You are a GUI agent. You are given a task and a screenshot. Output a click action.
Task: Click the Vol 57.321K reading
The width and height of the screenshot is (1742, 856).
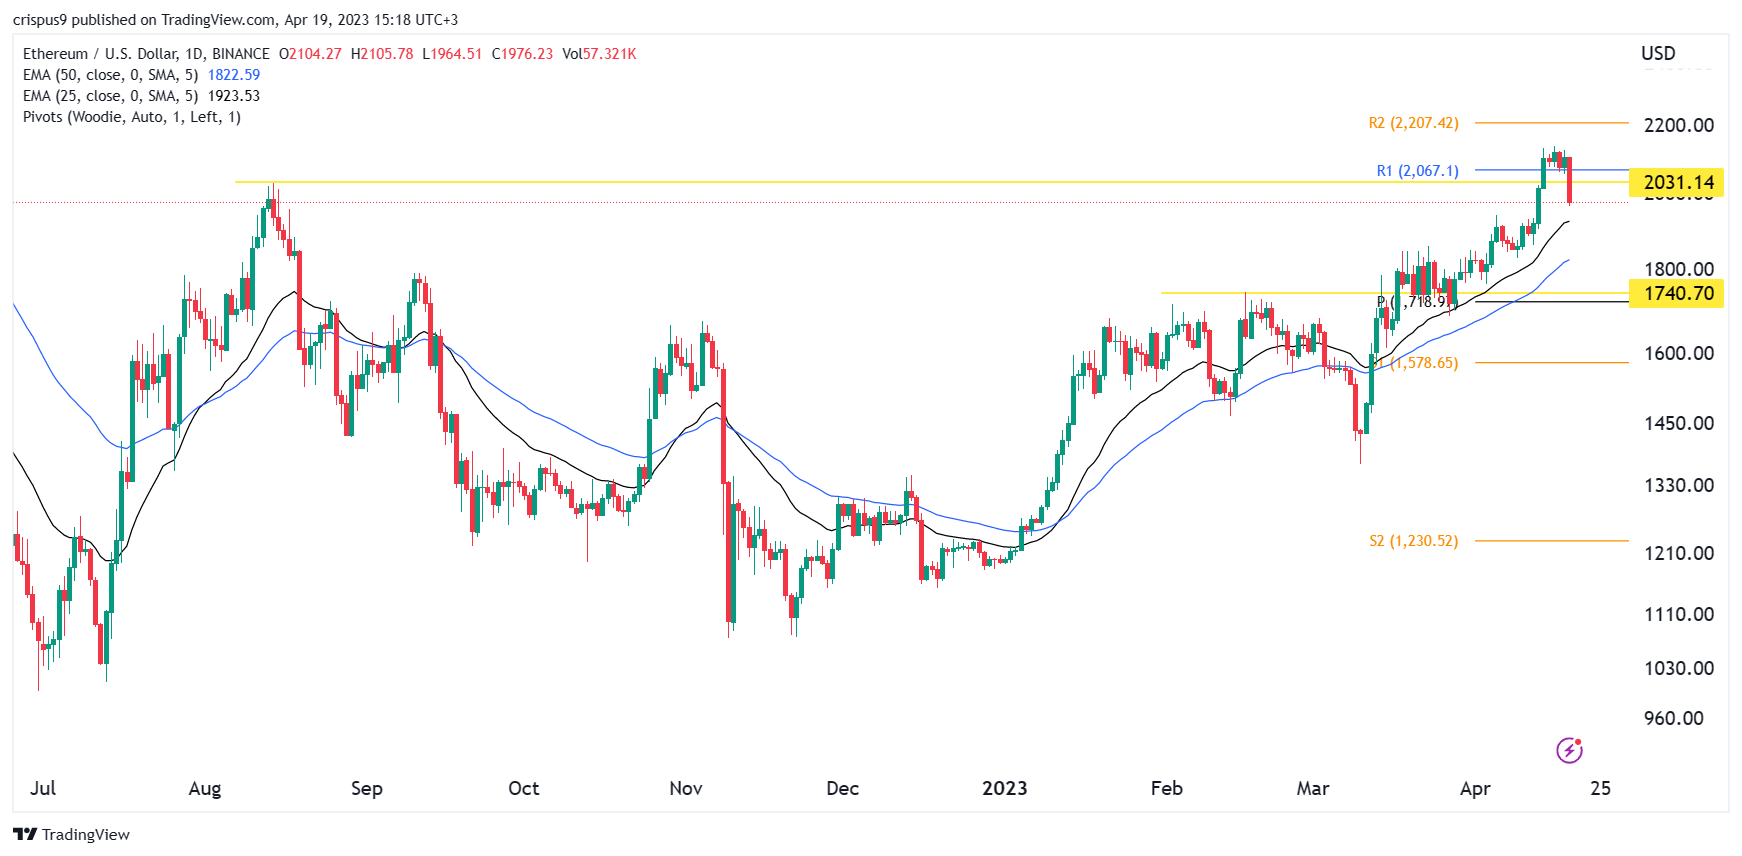(x=599, y=54)
